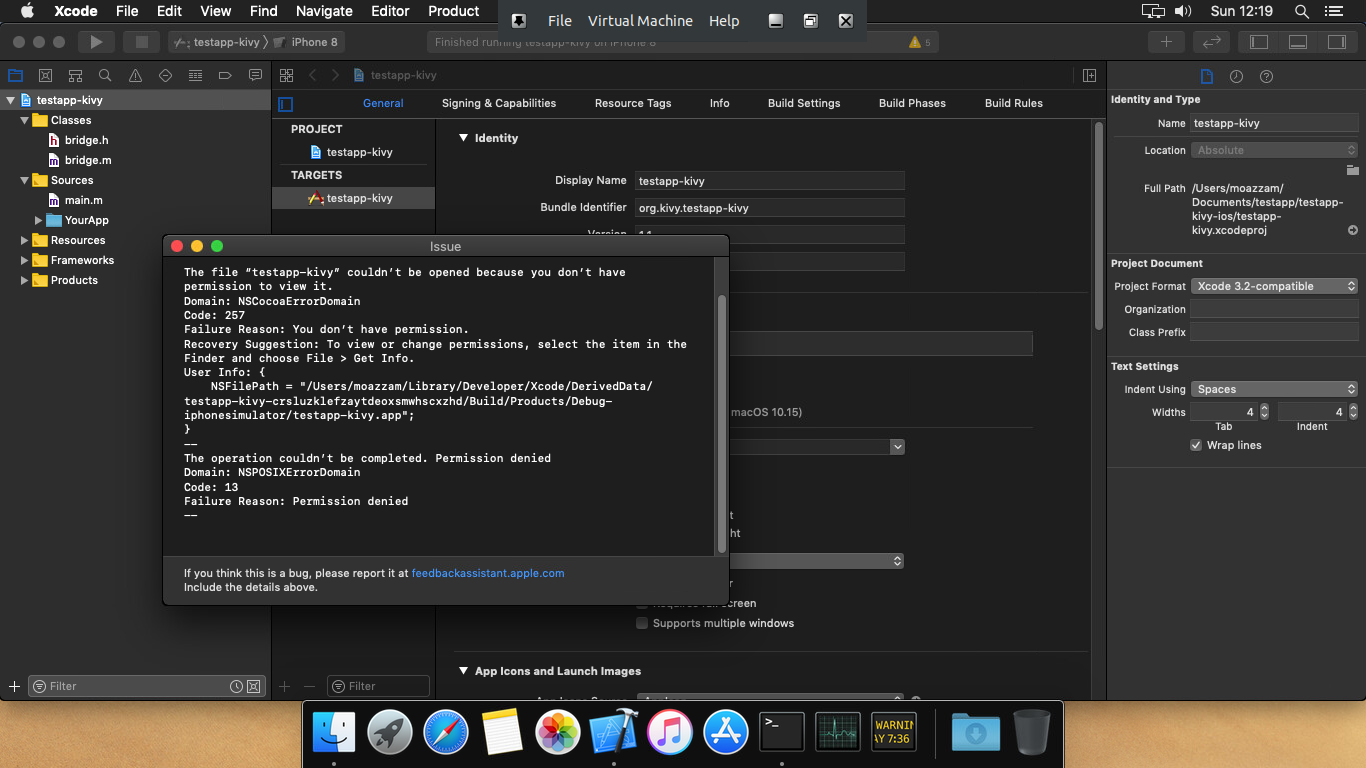The height and width of the screenshot is (768, 1366).
Task: Open the Report navigator speech bubble icon
Action: tap(255, 75)
